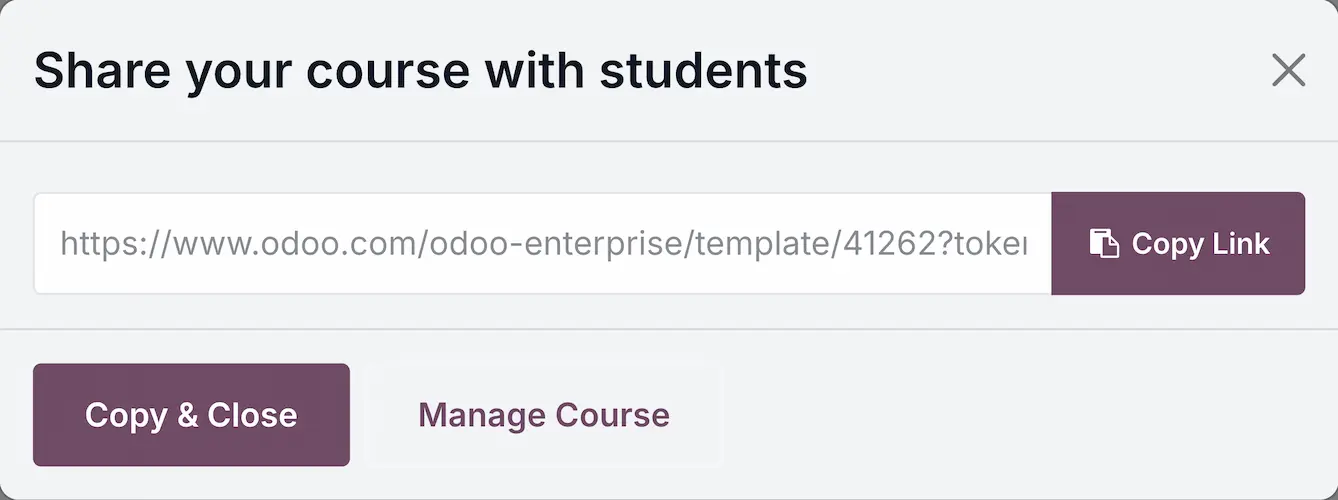1338x500 pixels.
Task: Click the copy document icon
Action: pos(1104,244)
